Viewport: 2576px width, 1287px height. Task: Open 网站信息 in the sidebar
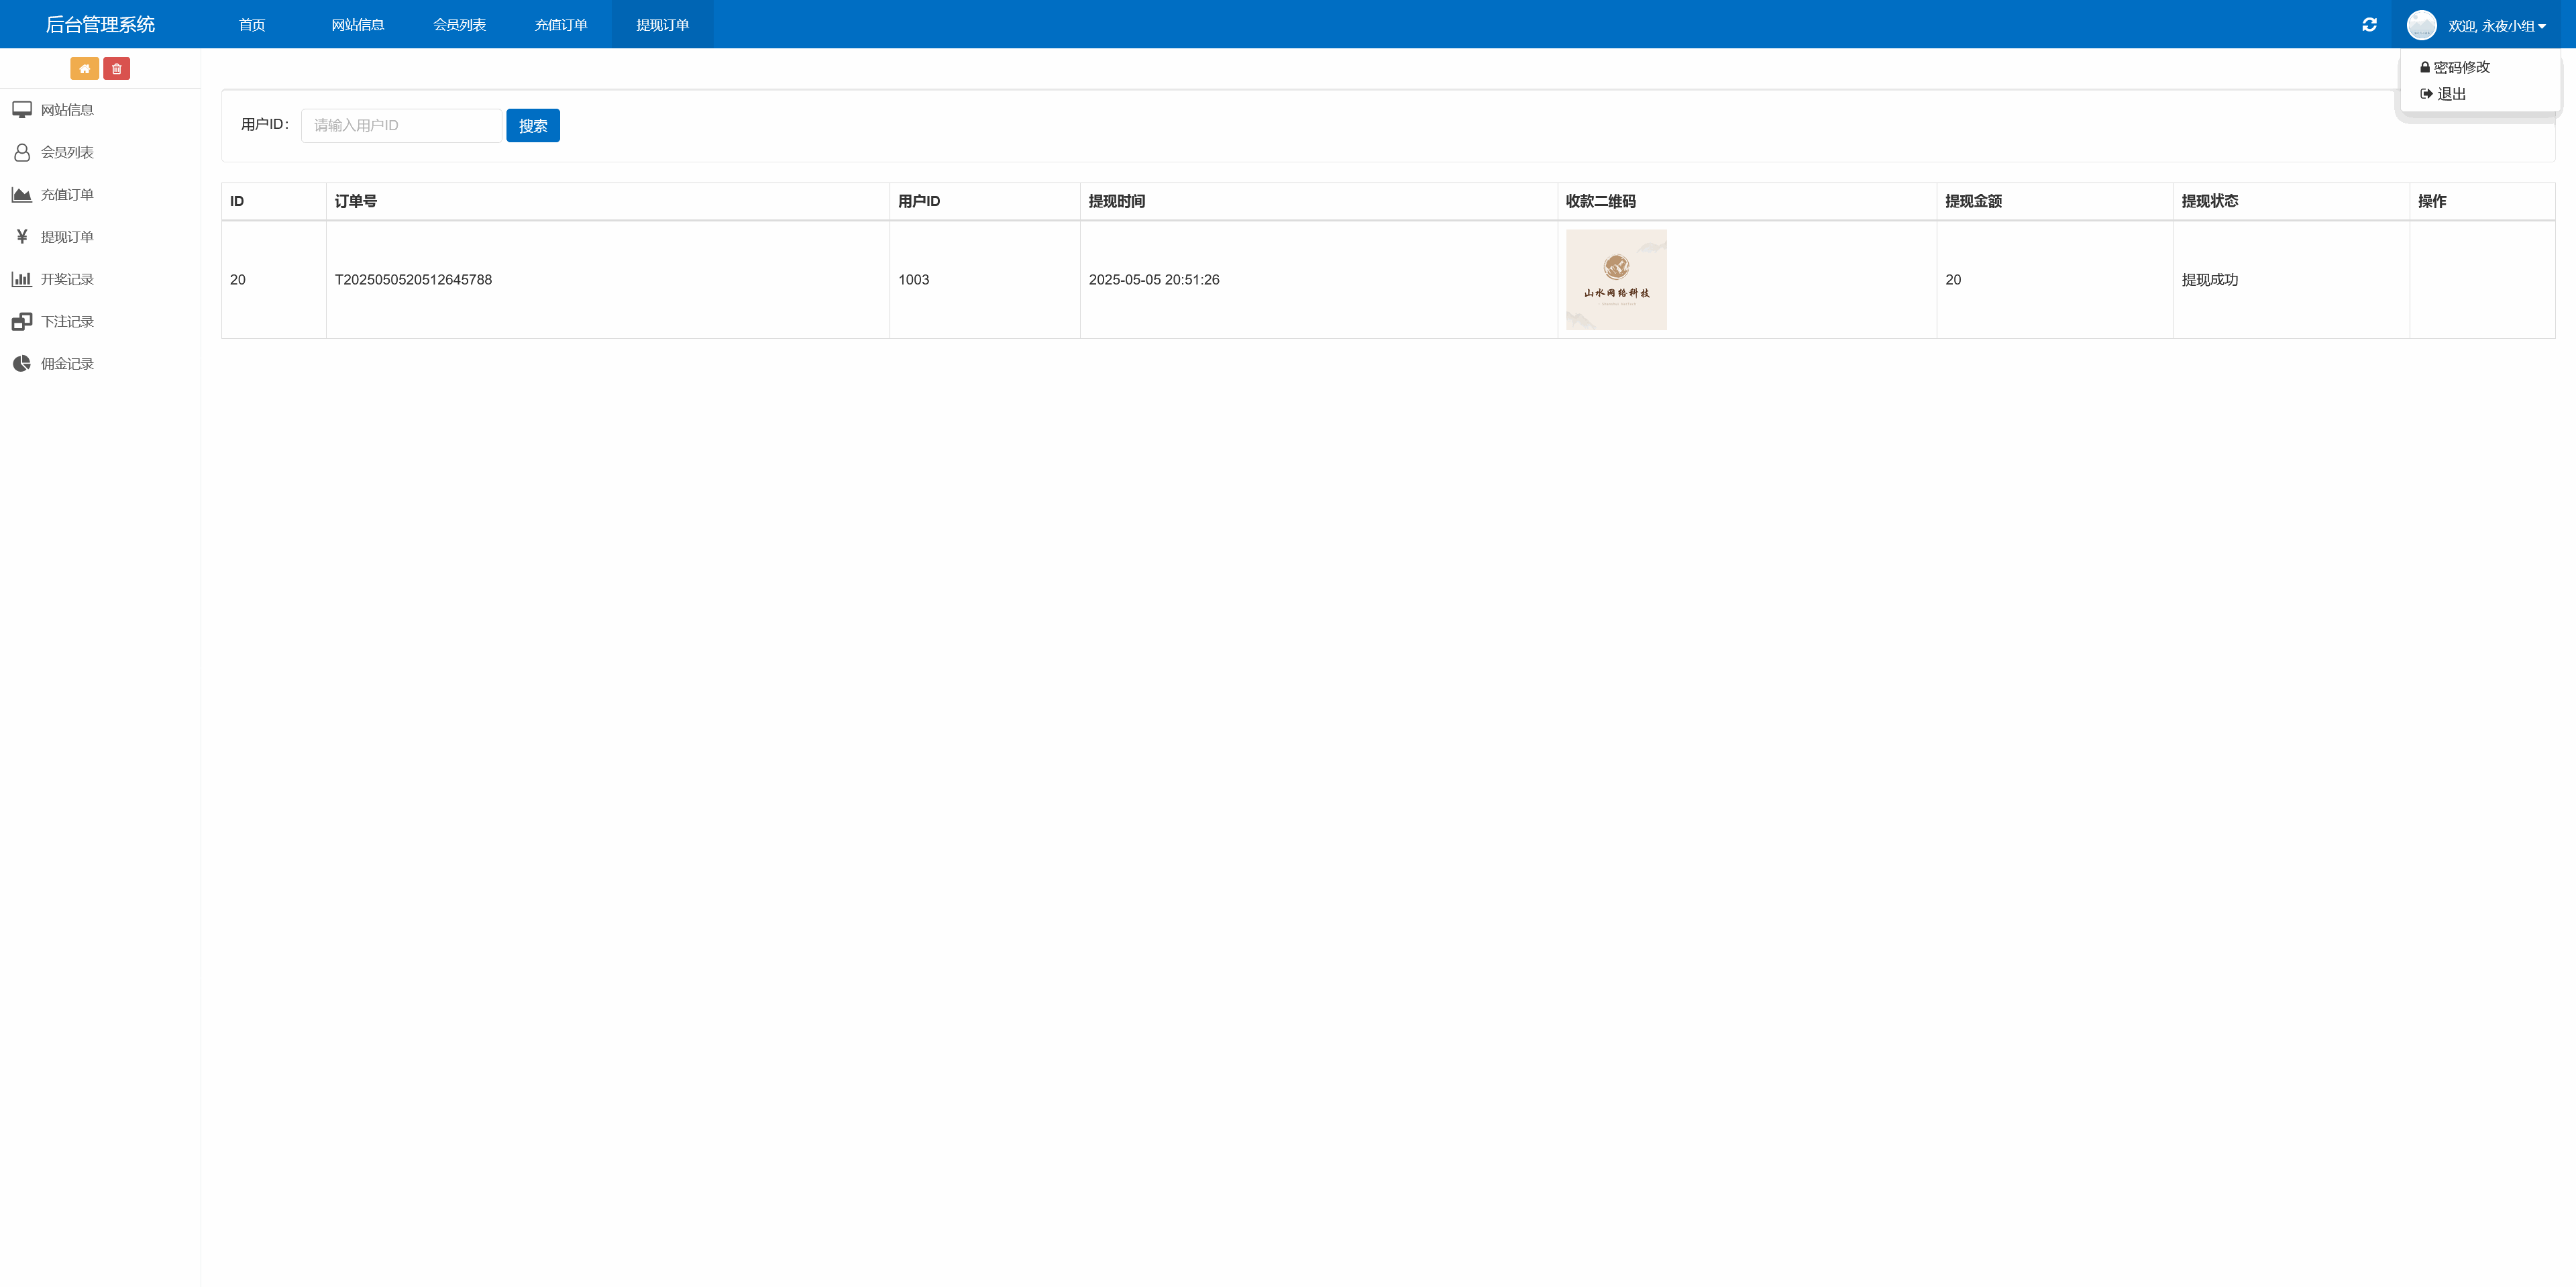pyautogui.click(x=66, y=110)
